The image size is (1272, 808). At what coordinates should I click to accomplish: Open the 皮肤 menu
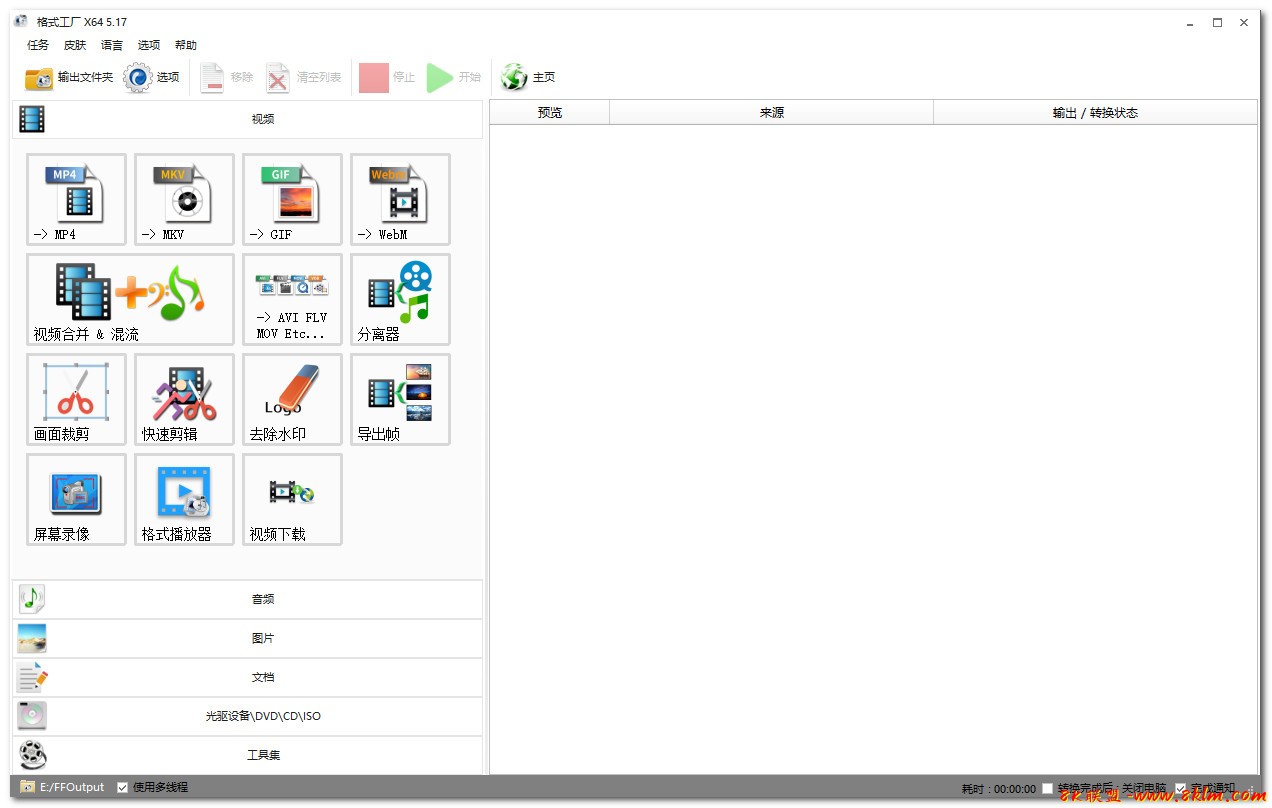pyautogui.click(x=75, y=45)
